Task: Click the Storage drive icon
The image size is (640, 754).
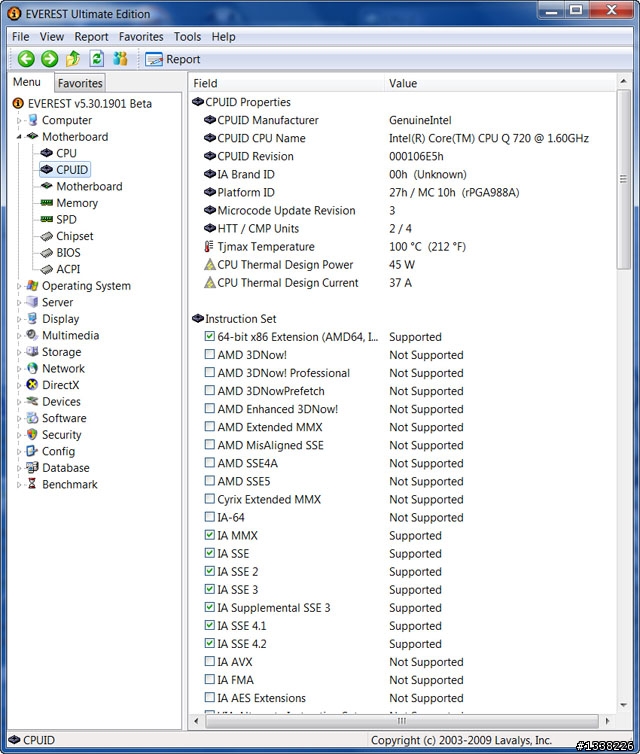Action: coord(32,352)
